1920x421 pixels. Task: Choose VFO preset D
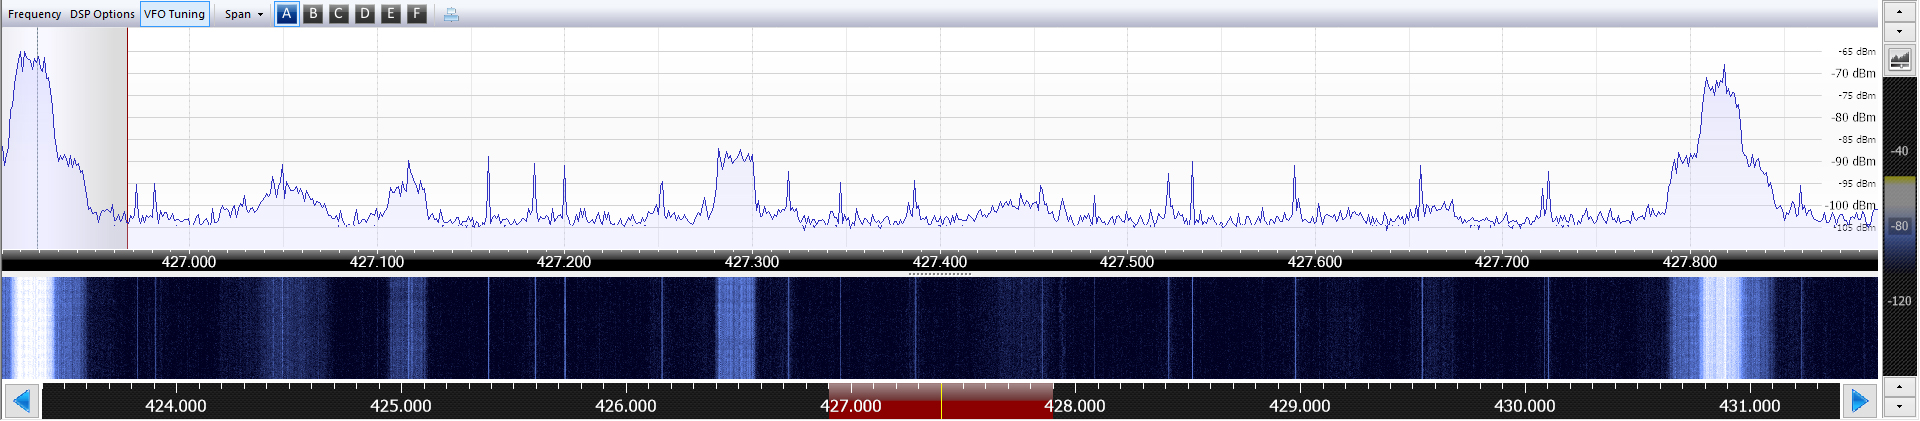[x=365, y=14]
